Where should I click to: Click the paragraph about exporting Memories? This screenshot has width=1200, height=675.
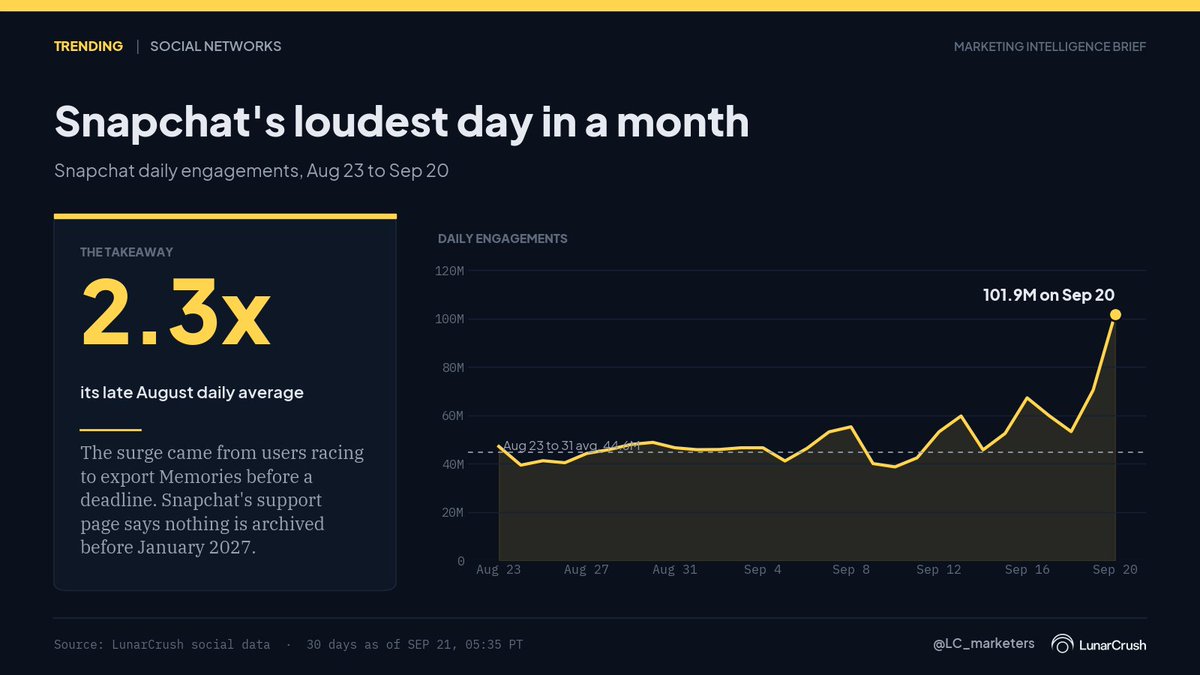222,500
